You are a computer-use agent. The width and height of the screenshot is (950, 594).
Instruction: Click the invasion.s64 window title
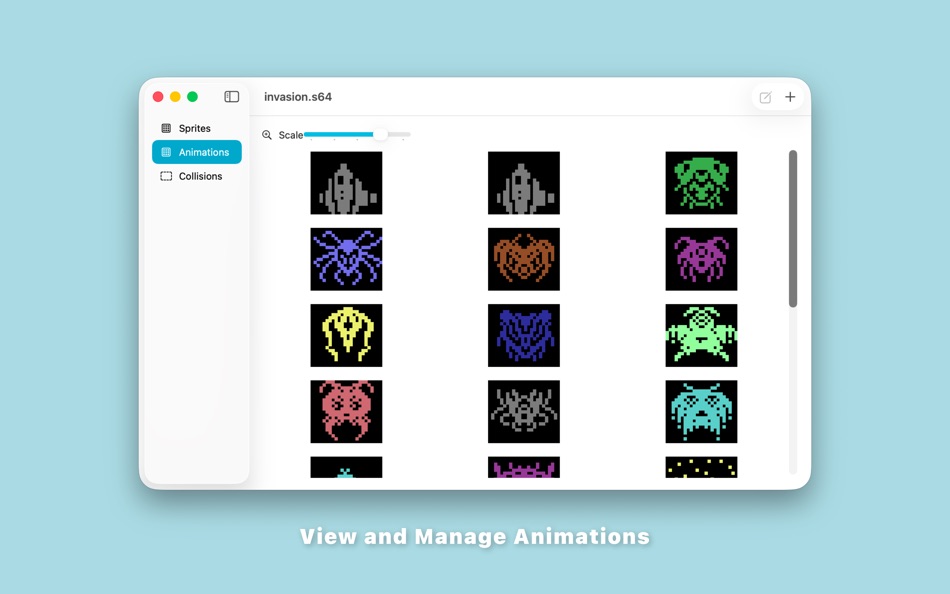tap(298, 97)
